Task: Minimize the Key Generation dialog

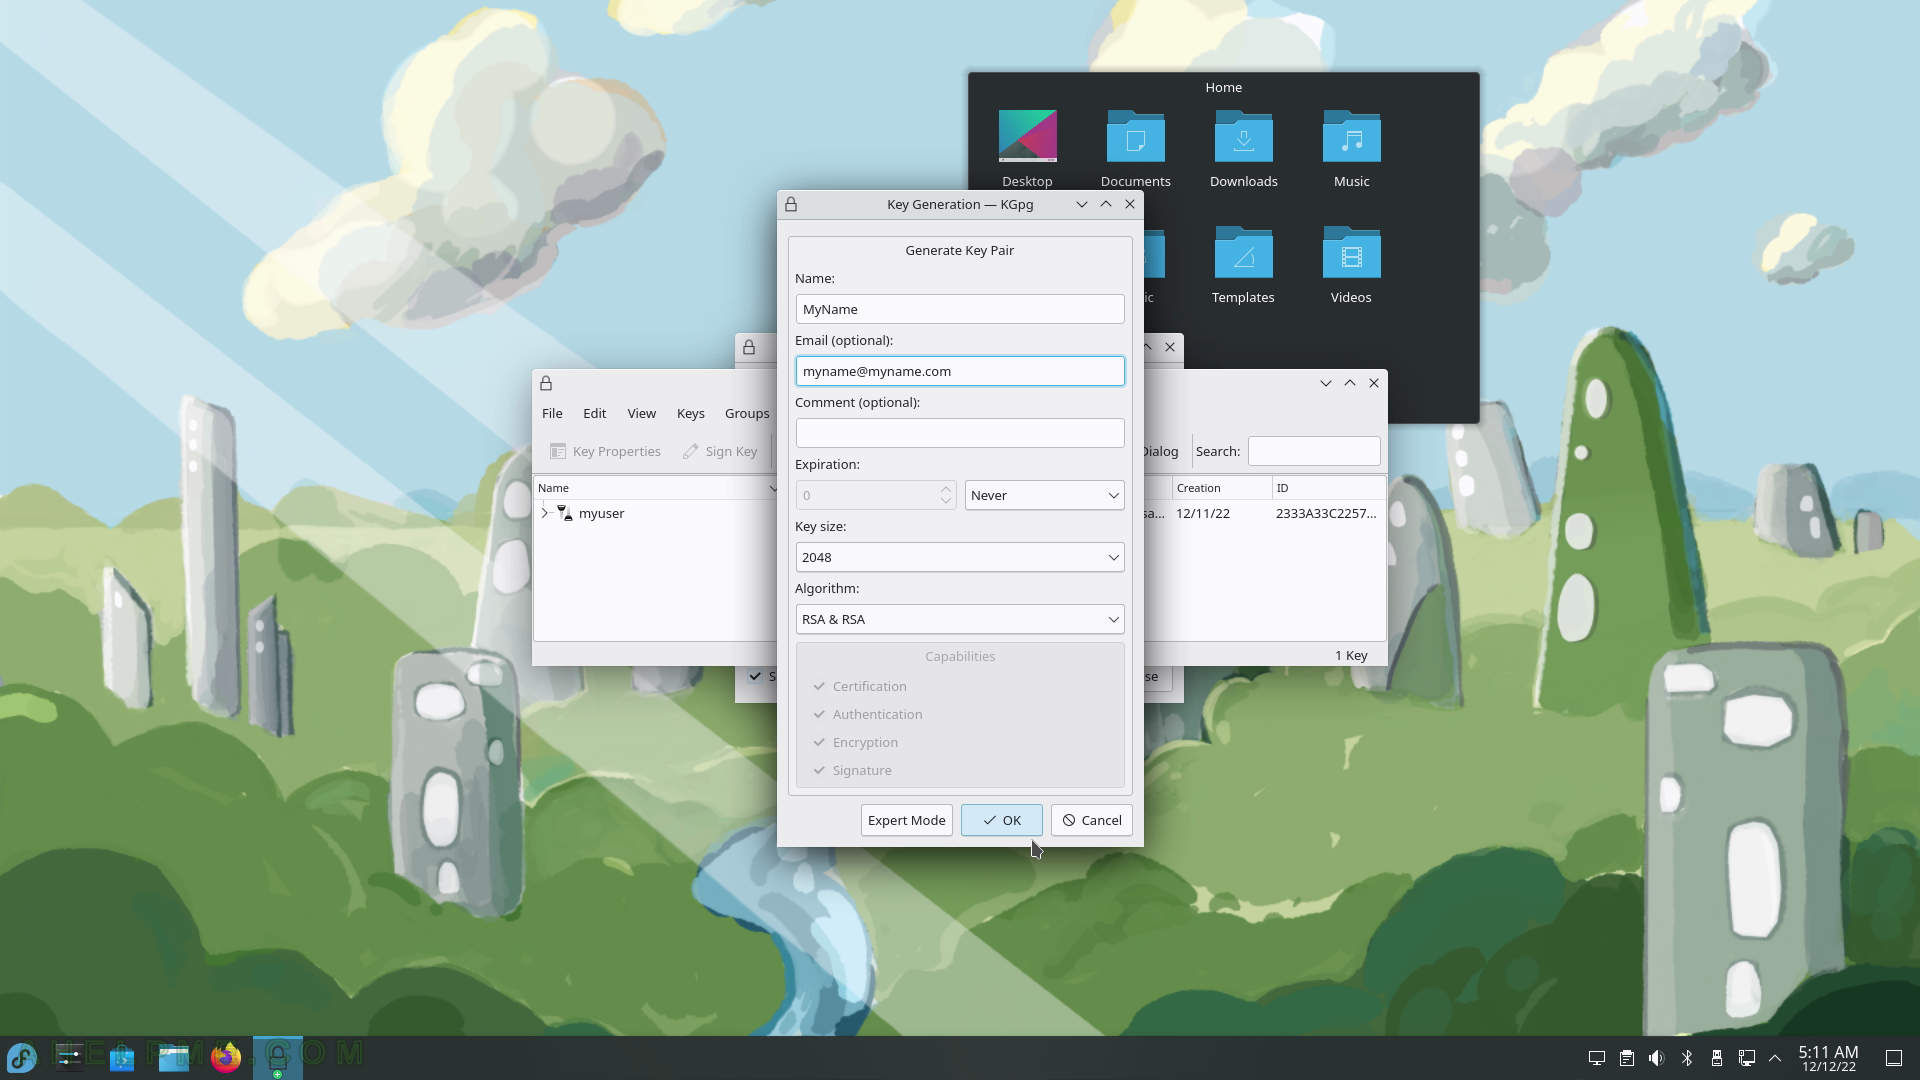Action: click(1082, 204)
